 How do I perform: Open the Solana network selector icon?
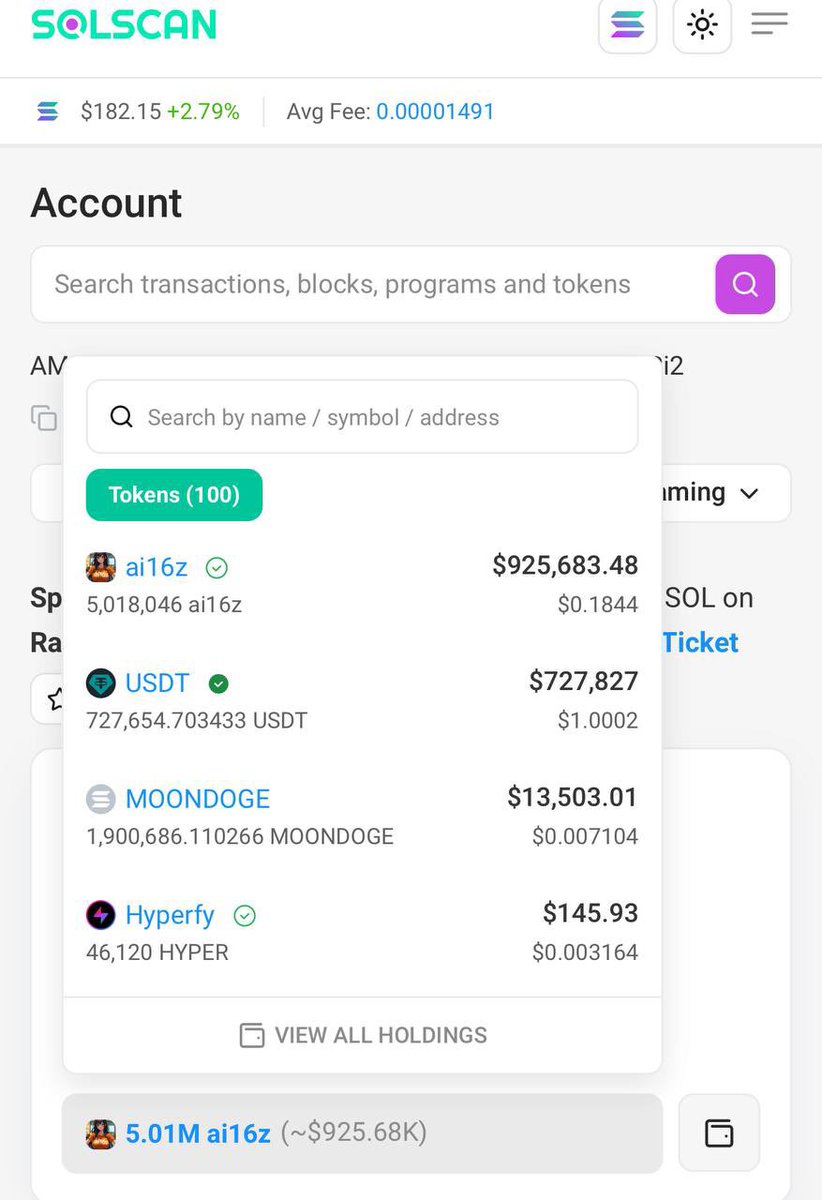click(627, 24)
